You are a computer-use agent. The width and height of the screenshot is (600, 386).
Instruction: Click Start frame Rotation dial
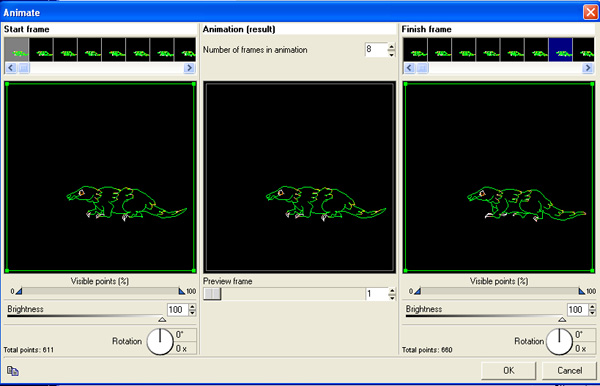coord(160,341)
